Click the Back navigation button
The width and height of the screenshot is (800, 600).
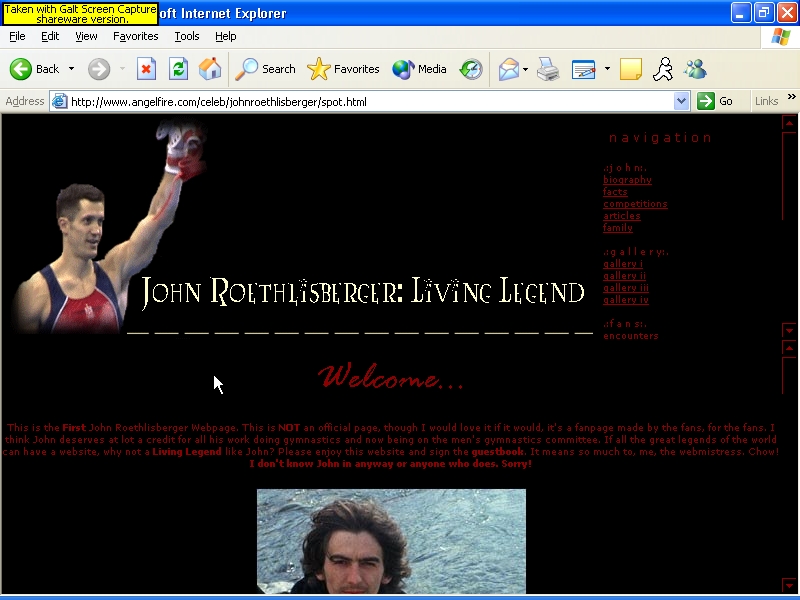[x=35, y=69]
